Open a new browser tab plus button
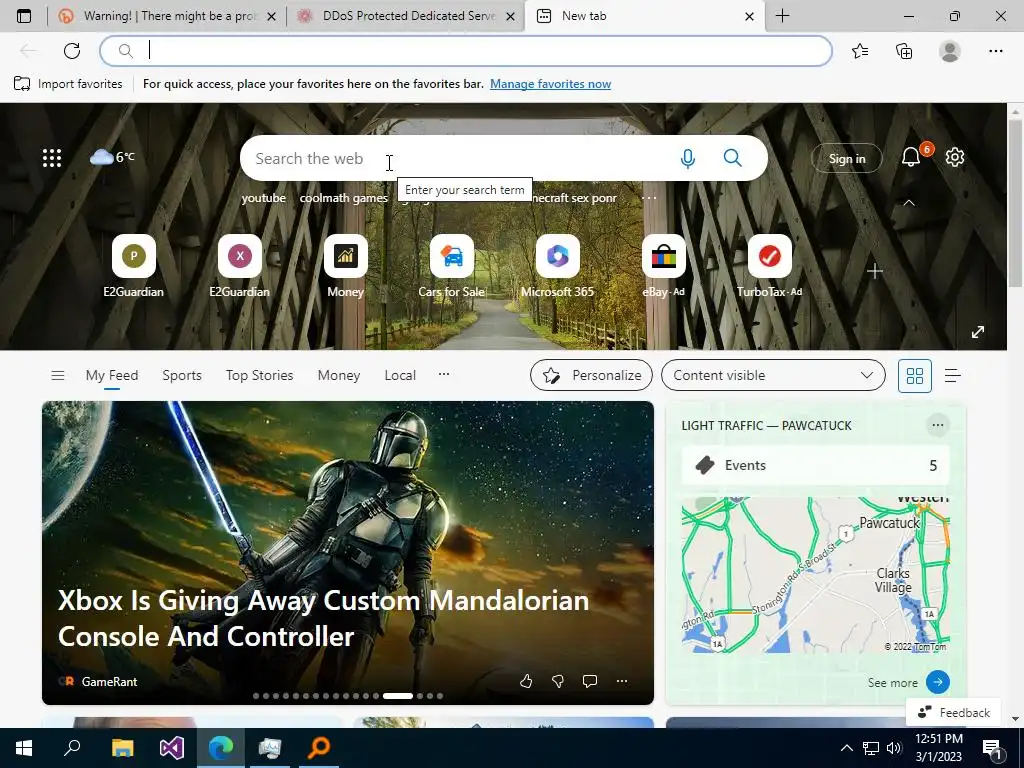The width and height of the screenshot is (1024, 768). point(782,16)
